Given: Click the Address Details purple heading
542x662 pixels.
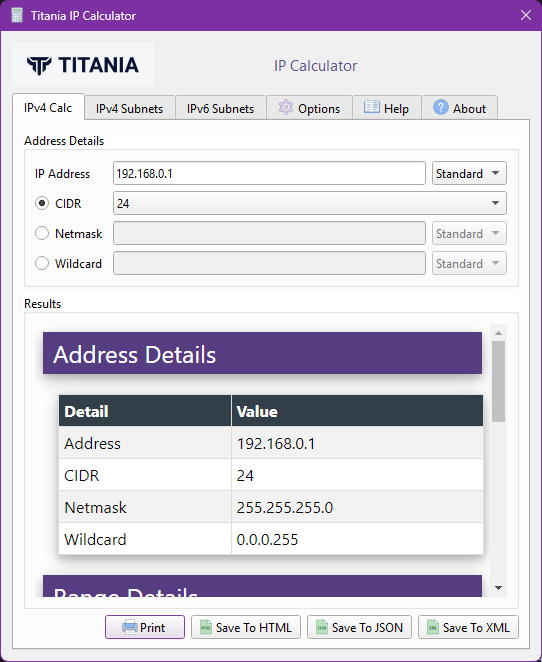Looking at the screenshot, I should (x=262, y=353).
